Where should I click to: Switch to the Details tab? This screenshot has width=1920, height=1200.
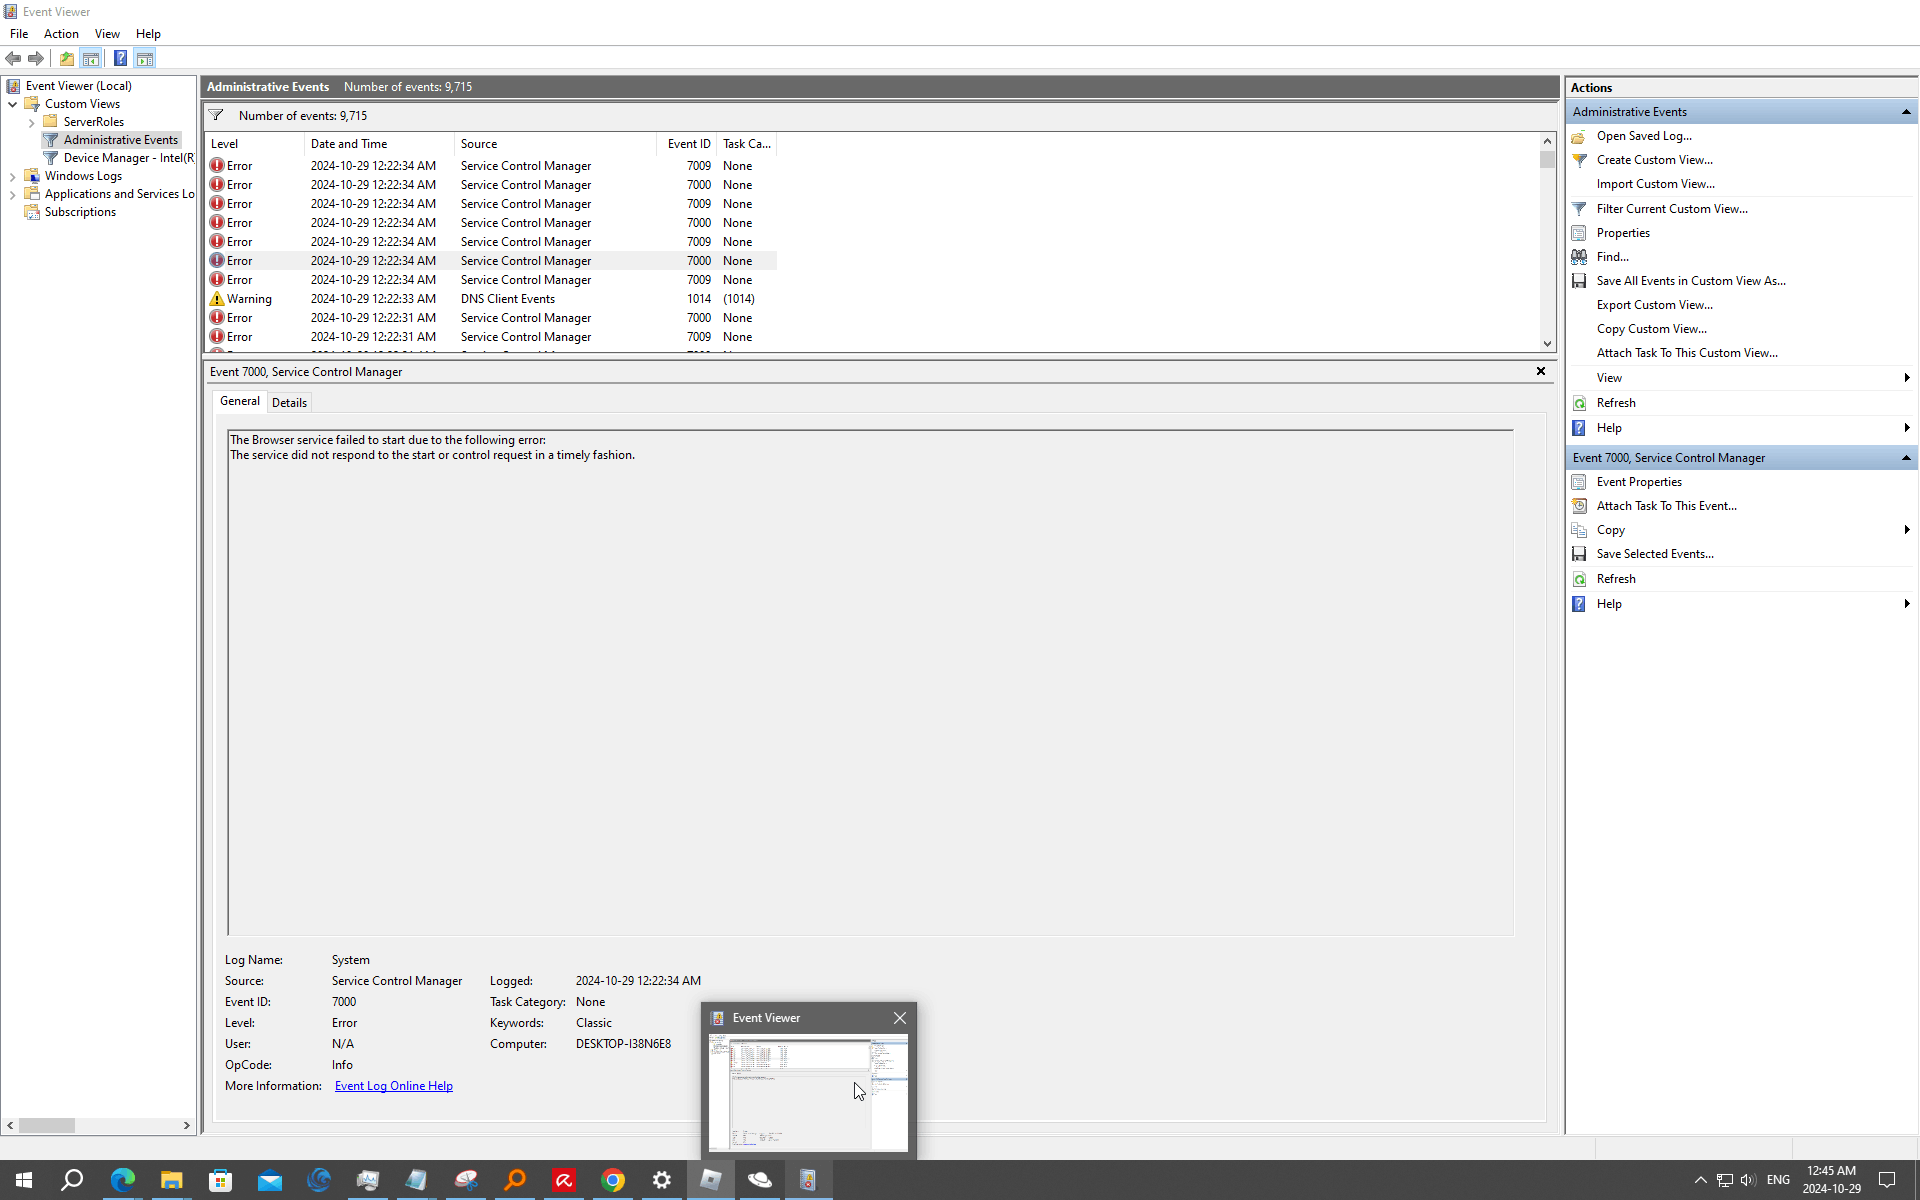289,402
